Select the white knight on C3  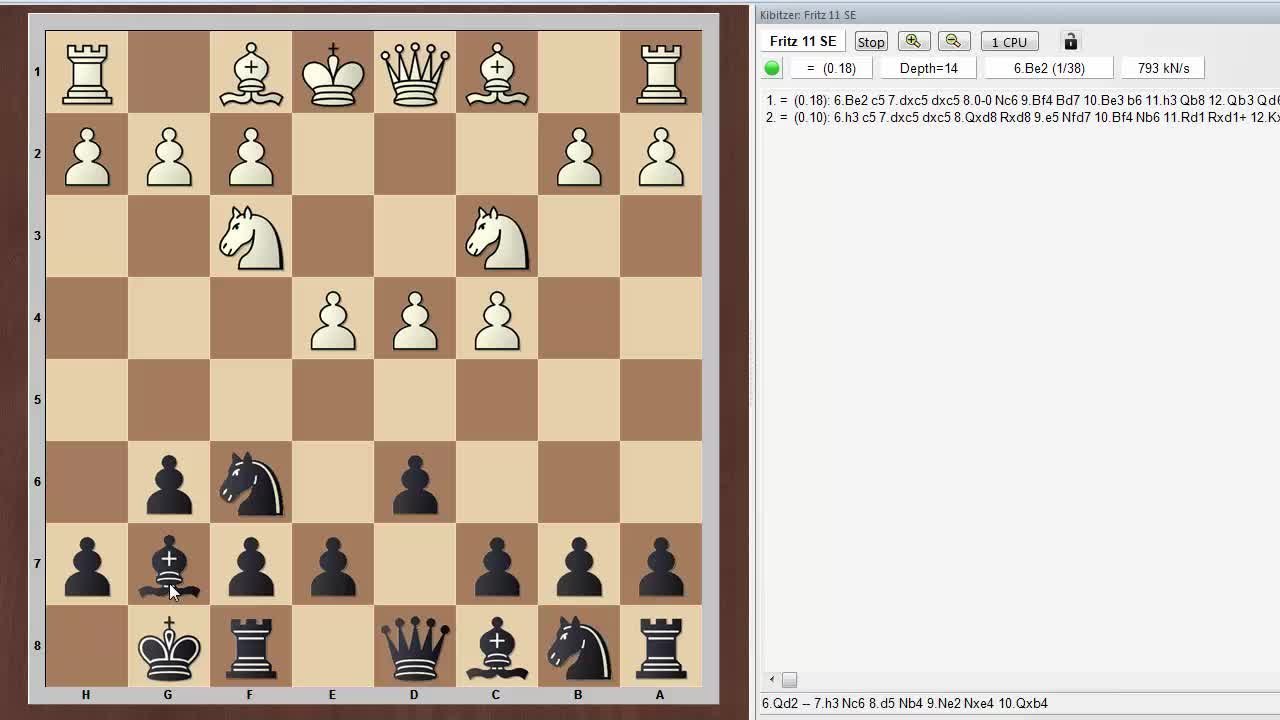[497, 236]
